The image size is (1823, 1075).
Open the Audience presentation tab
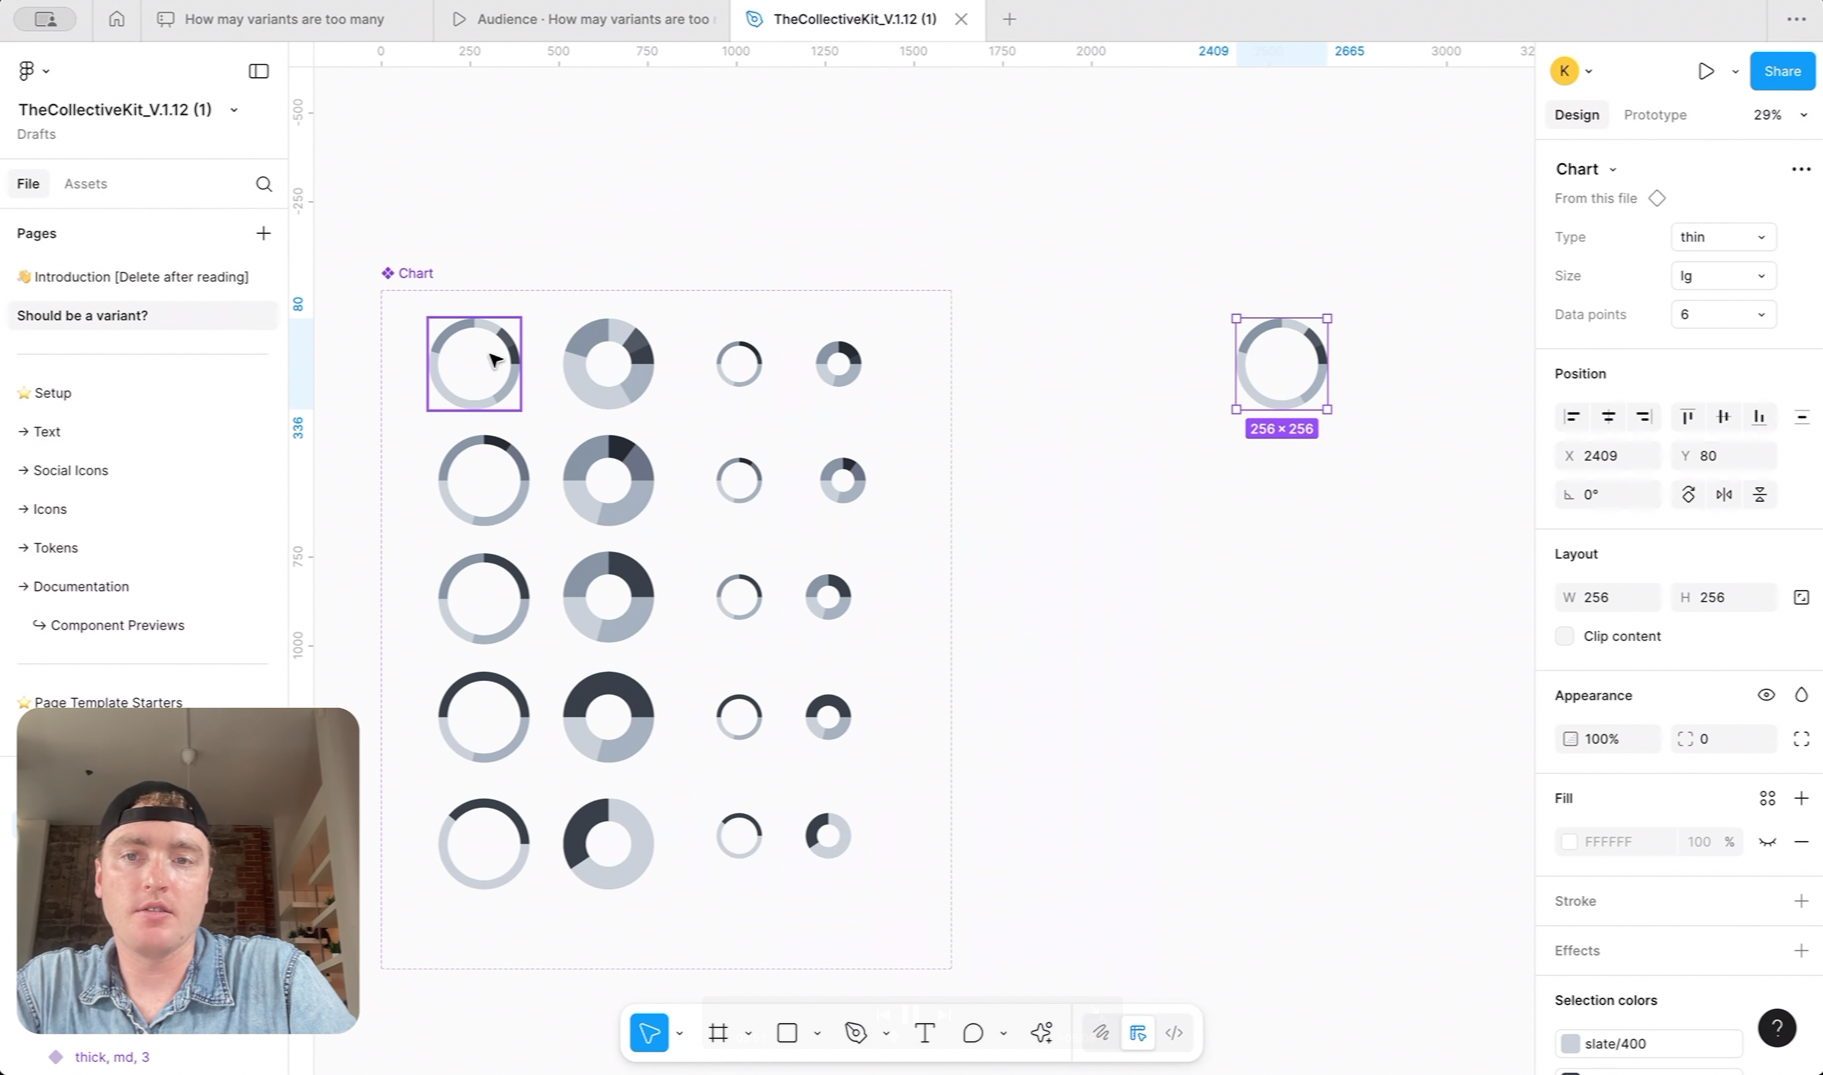583,19
